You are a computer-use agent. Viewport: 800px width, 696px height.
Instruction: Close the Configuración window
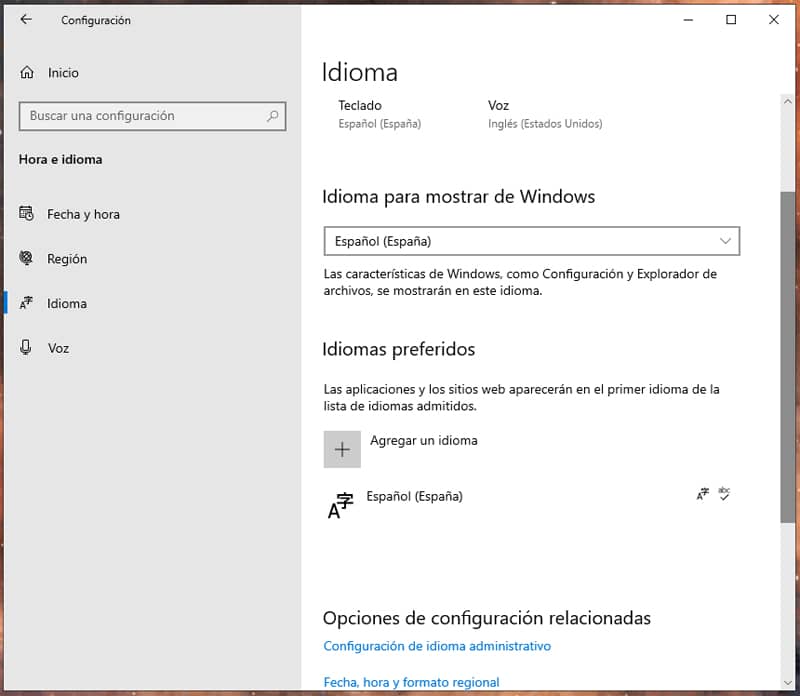[773, 19]
